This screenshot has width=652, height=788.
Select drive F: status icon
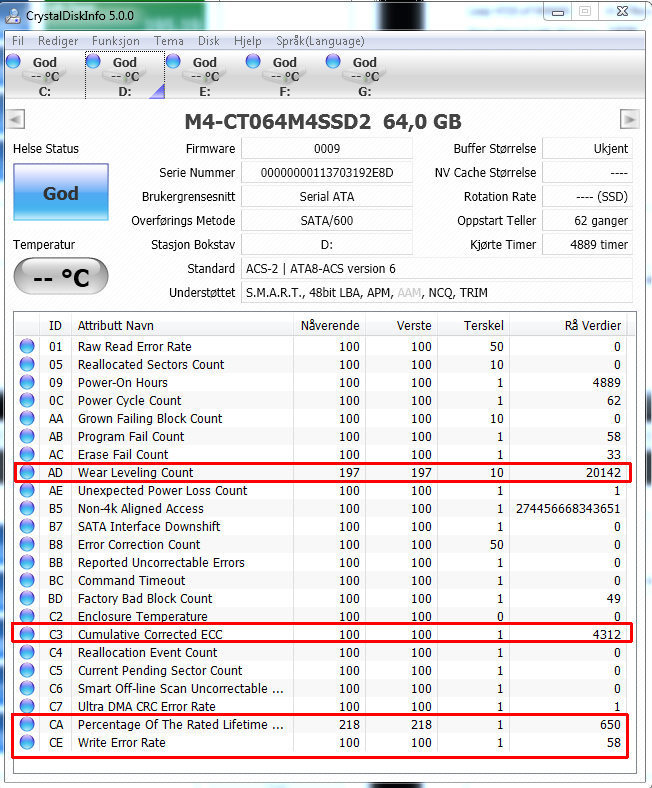[x=253, y=61]
